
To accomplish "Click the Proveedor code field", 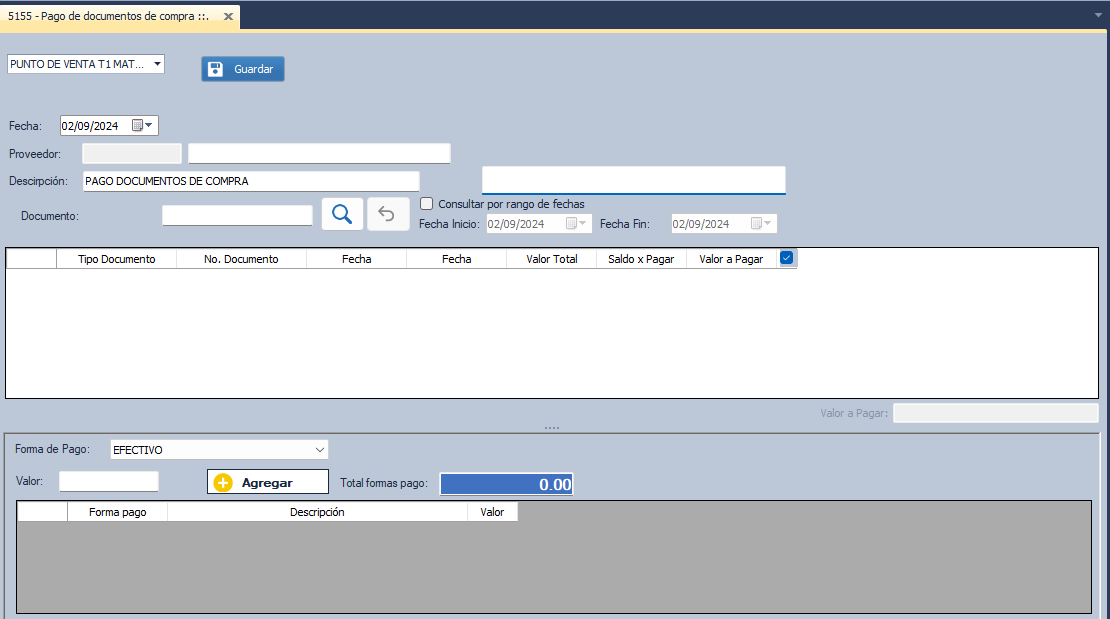I will coord(132,154).
